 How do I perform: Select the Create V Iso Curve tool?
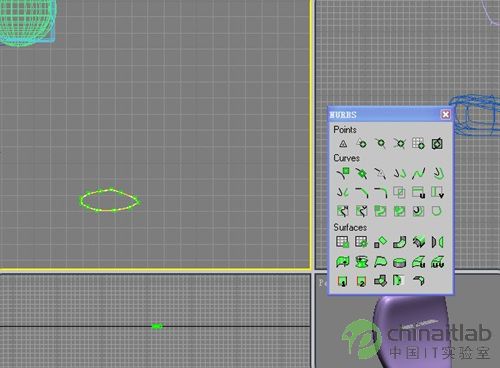click(437, 192)
